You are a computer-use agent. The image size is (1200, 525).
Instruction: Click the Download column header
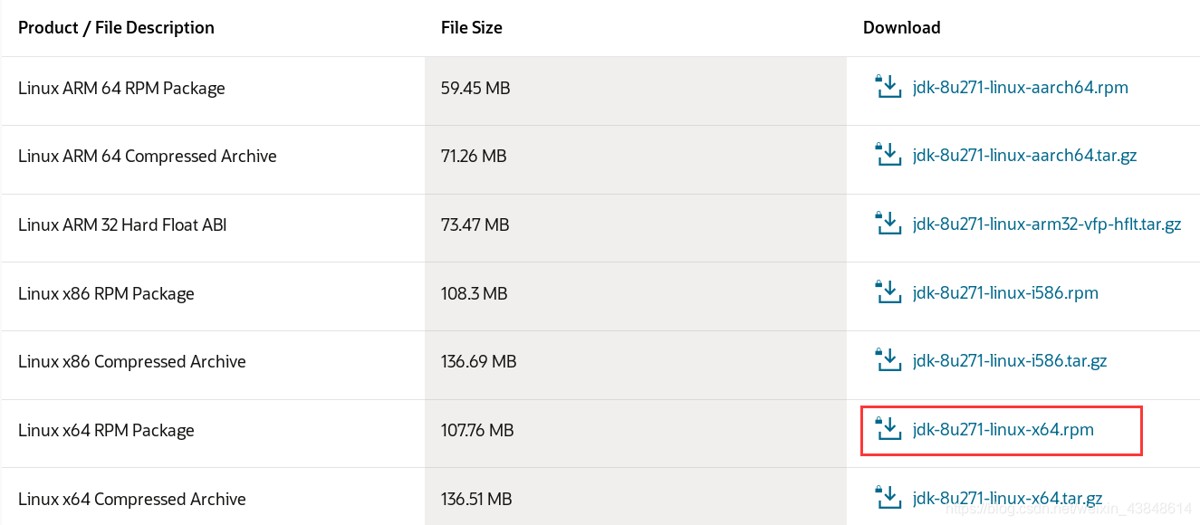coord(902,27)
